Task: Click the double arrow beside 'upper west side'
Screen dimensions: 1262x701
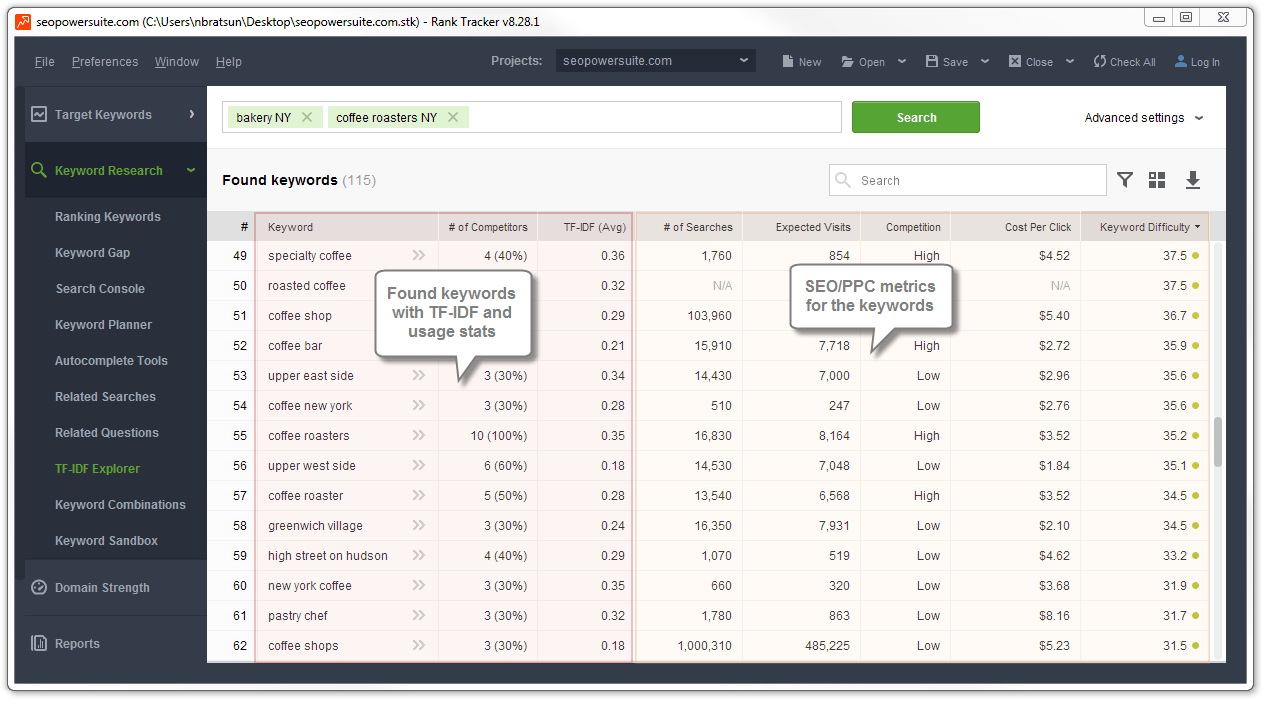Action: coord(418,465)
